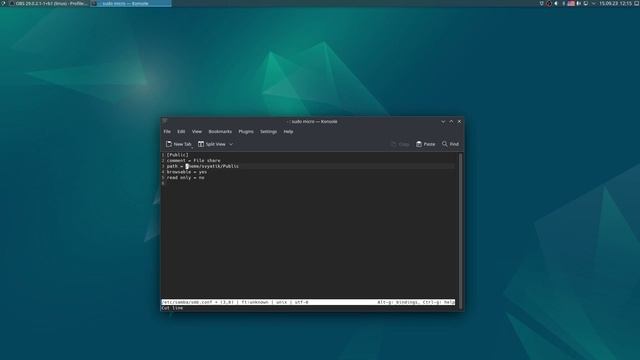640x360 pixels.
Task: Click the Split View toolbar button
Action: [x=212, y=144]
